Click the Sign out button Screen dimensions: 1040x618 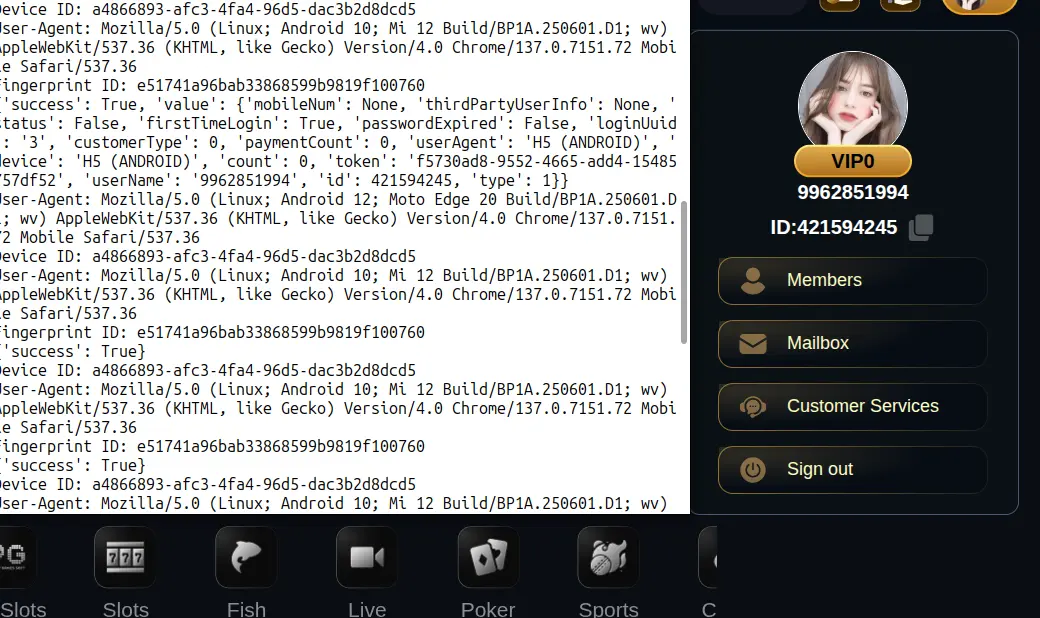pyautogui.click(x=852, y=469)
